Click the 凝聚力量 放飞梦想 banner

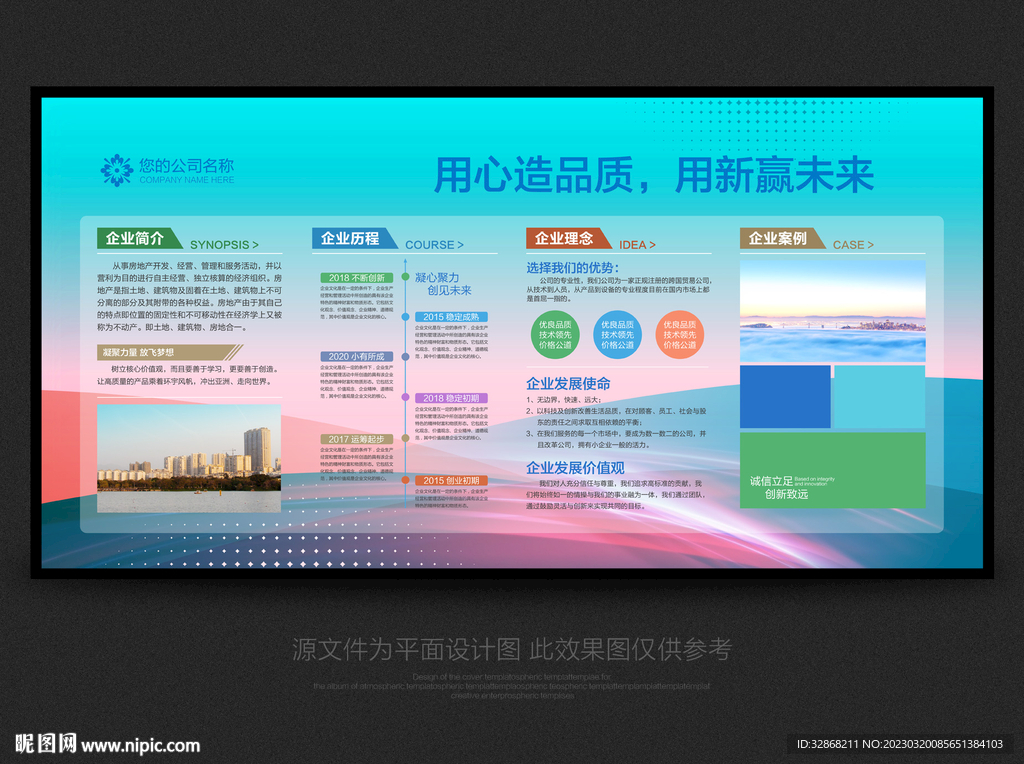(170, 353)
